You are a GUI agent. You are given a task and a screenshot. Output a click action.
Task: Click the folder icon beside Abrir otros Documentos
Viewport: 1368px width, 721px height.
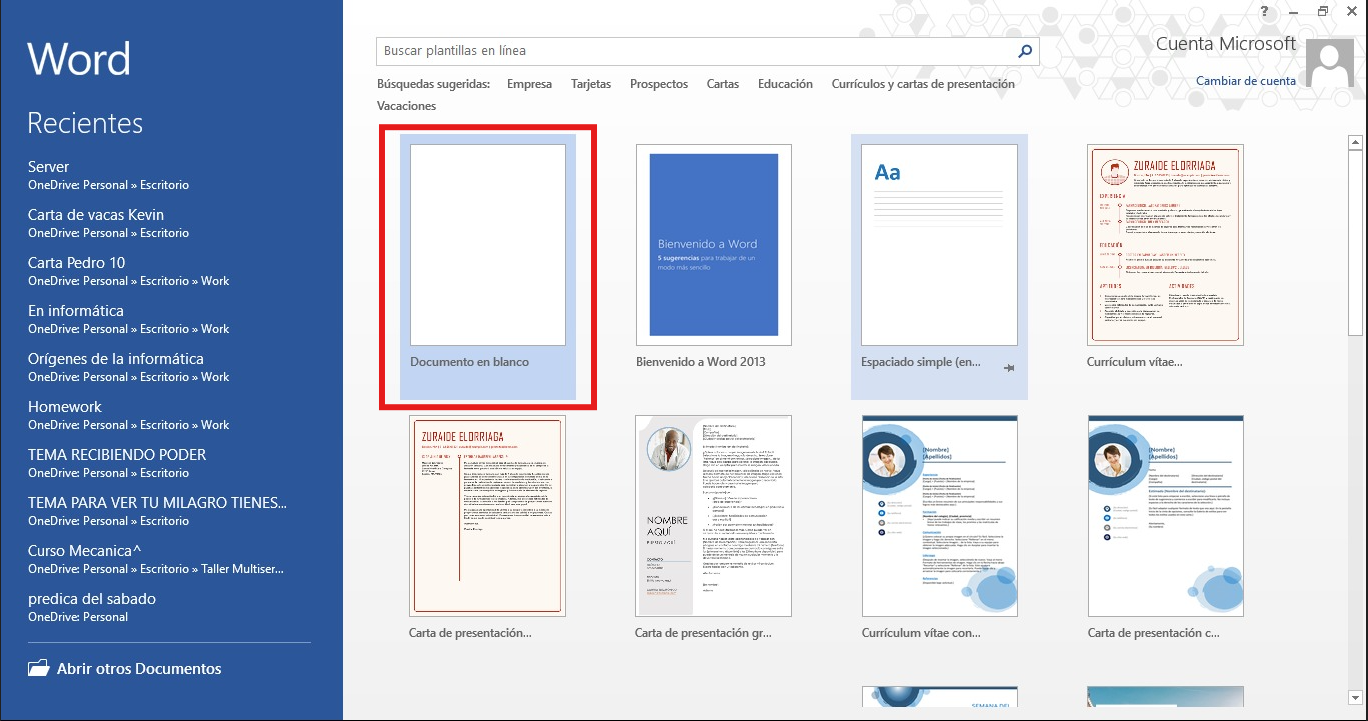click(x=38, y=669)
